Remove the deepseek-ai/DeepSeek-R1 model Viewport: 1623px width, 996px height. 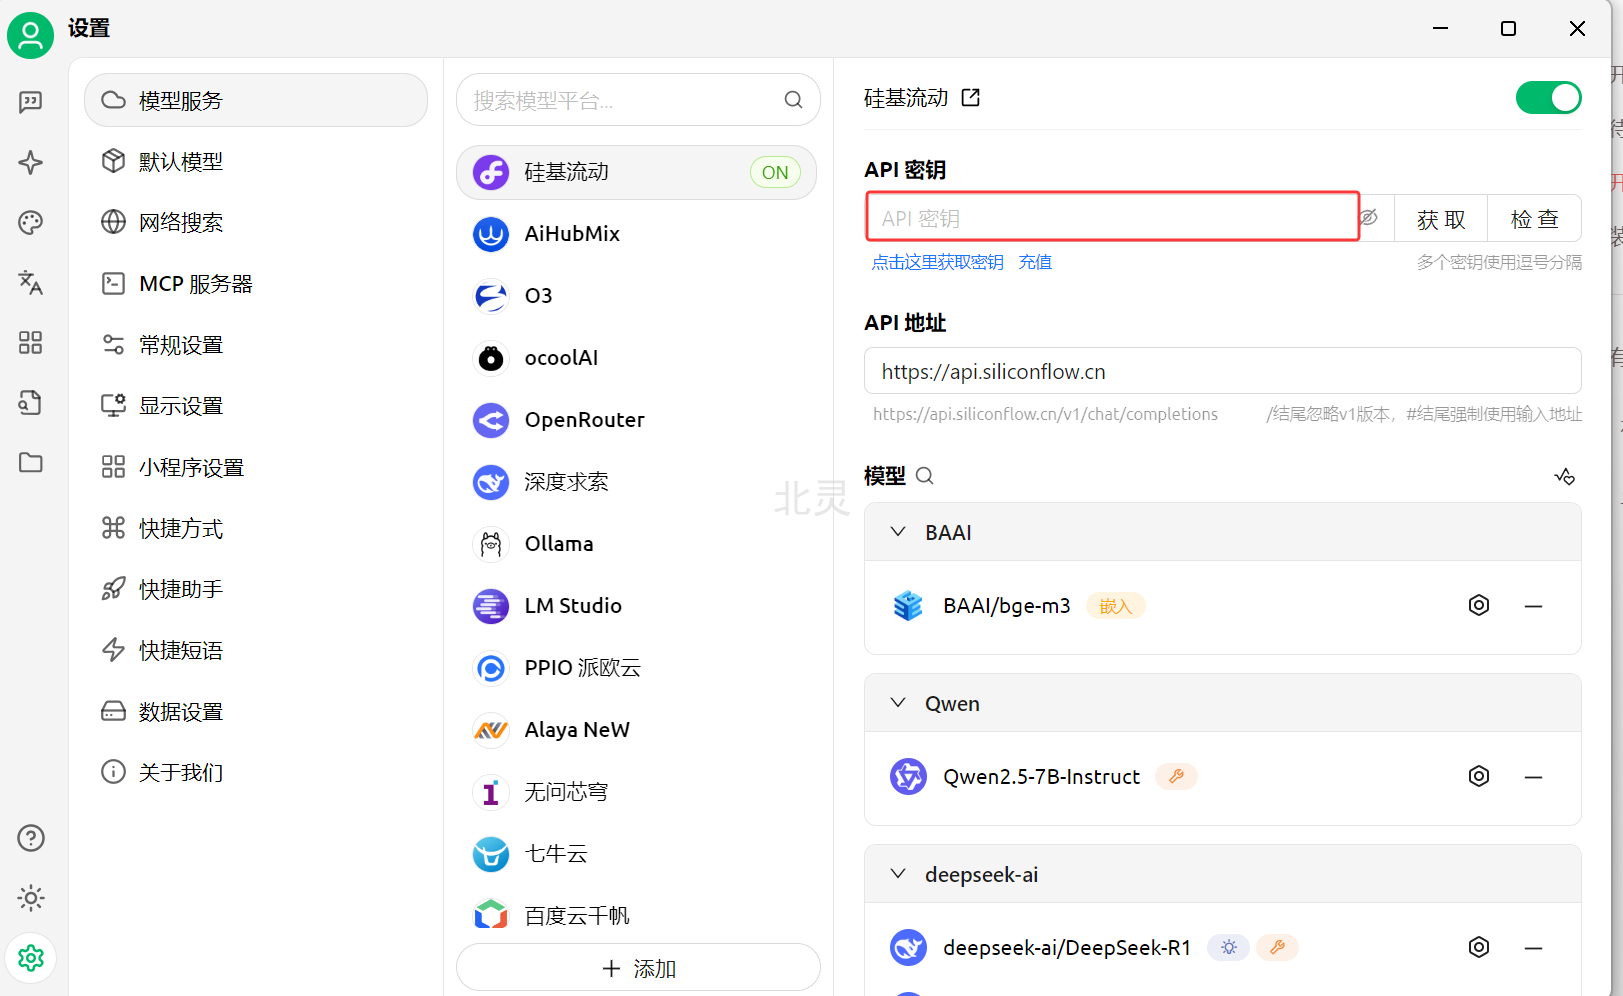(x=1533, y=948)
